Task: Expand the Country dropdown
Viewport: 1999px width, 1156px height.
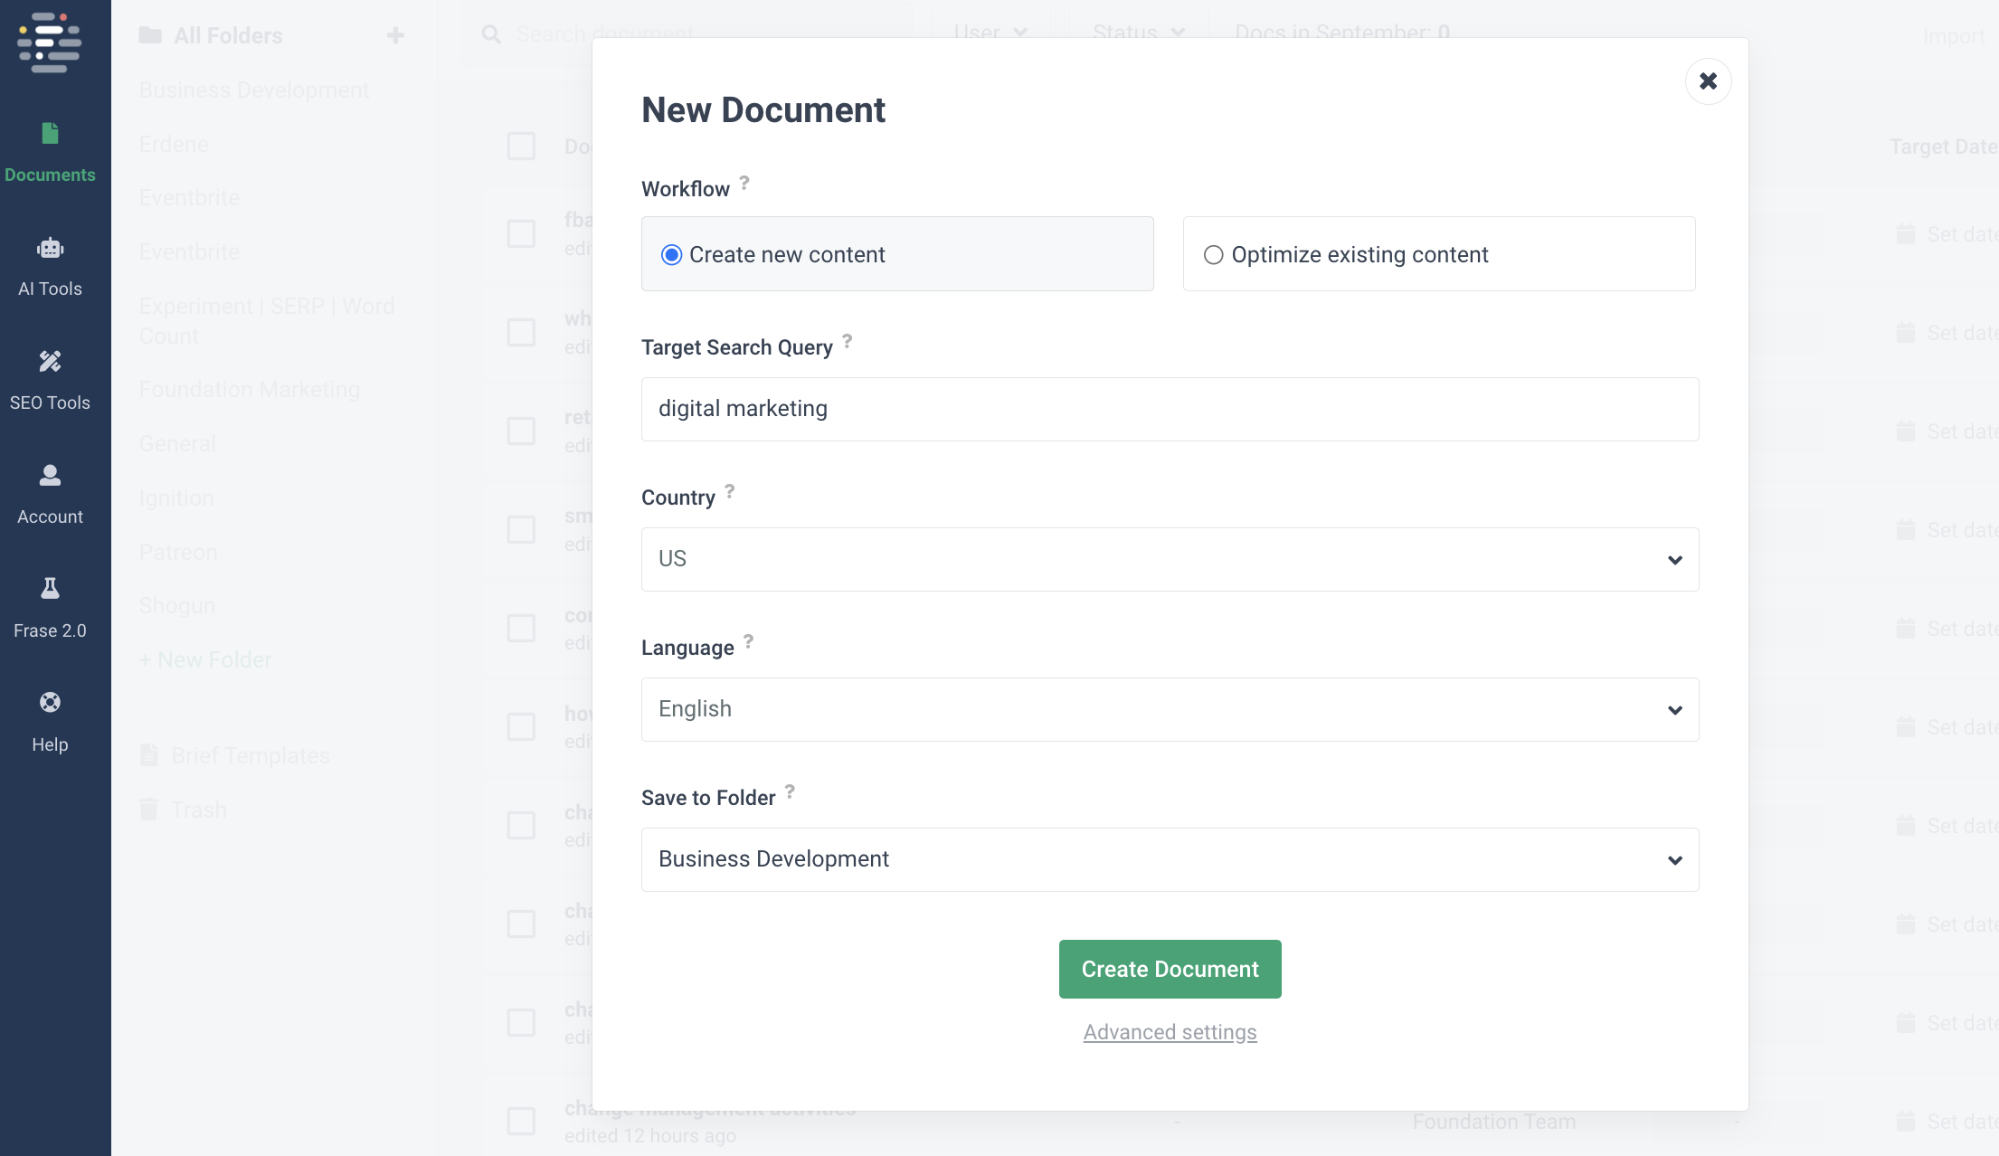Action: pos(1169,559)
